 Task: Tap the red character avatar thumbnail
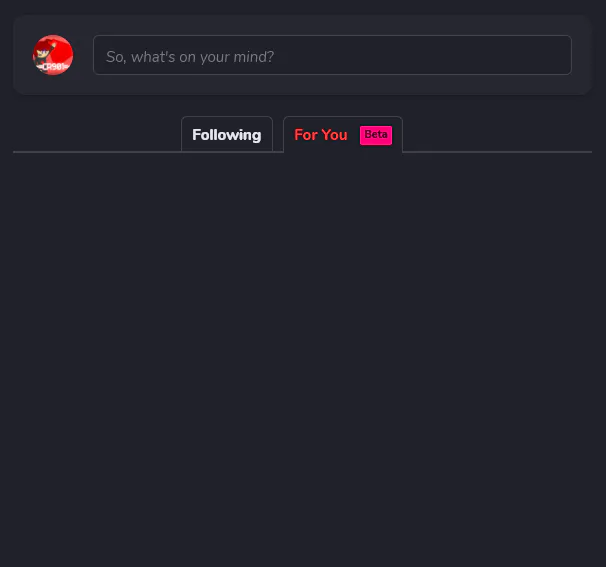tap(53, 55)
